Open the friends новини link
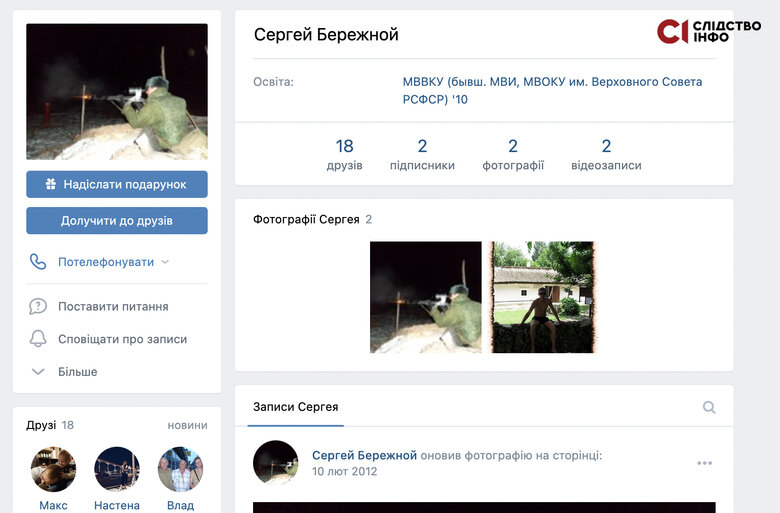The height and width of the screenshot is (513, 780). point(188,425)
